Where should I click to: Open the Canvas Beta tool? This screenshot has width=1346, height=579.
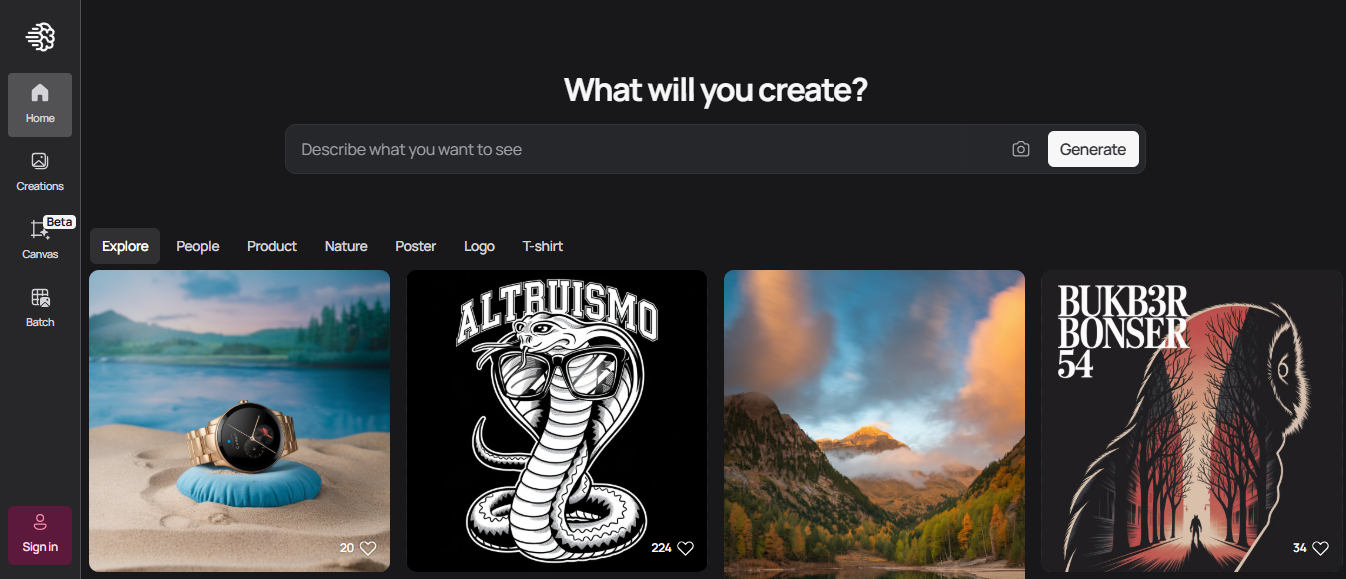pyautogui.click(x=40, y=240)
